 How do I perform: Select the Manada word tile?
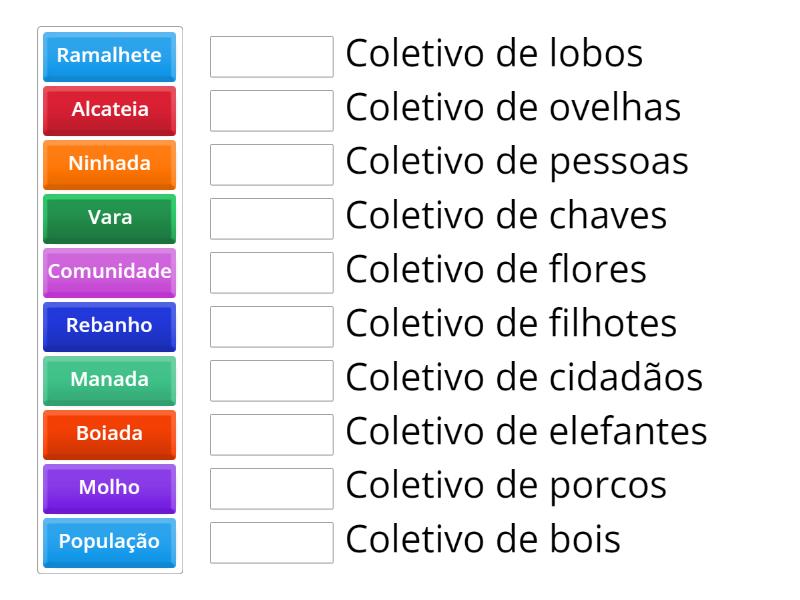coord(108,381)
